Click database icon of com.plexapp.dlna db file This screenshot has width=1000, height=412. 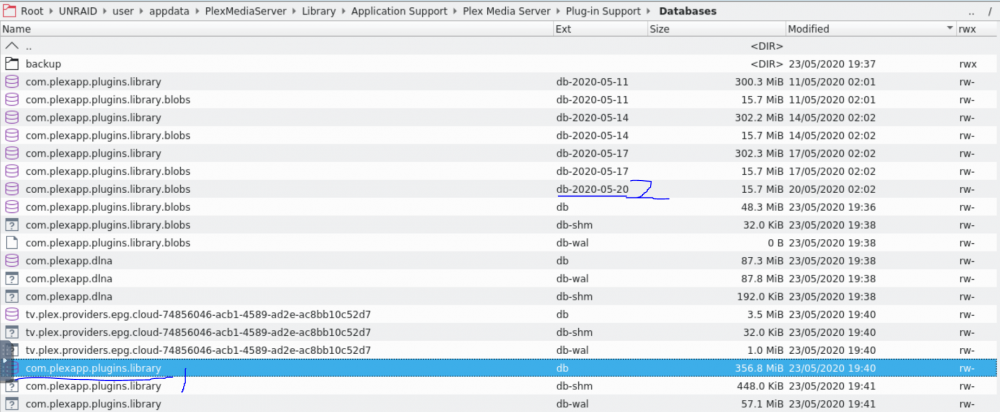point(11,261)
